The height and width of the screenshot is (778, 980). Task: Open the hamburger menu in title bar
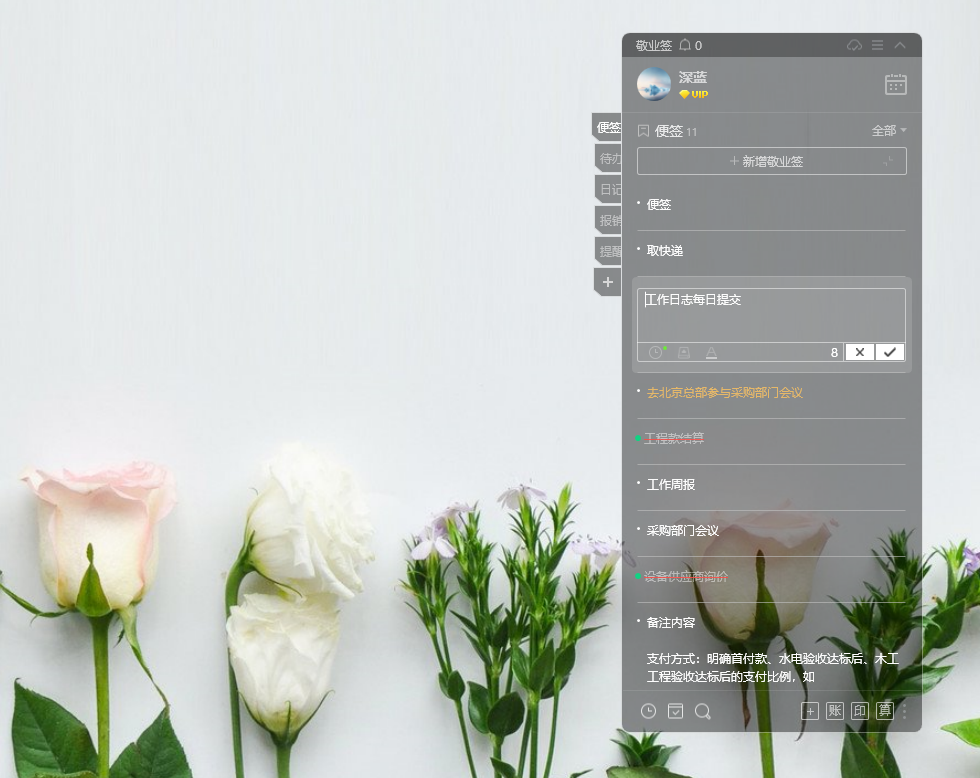pos(877,45)
